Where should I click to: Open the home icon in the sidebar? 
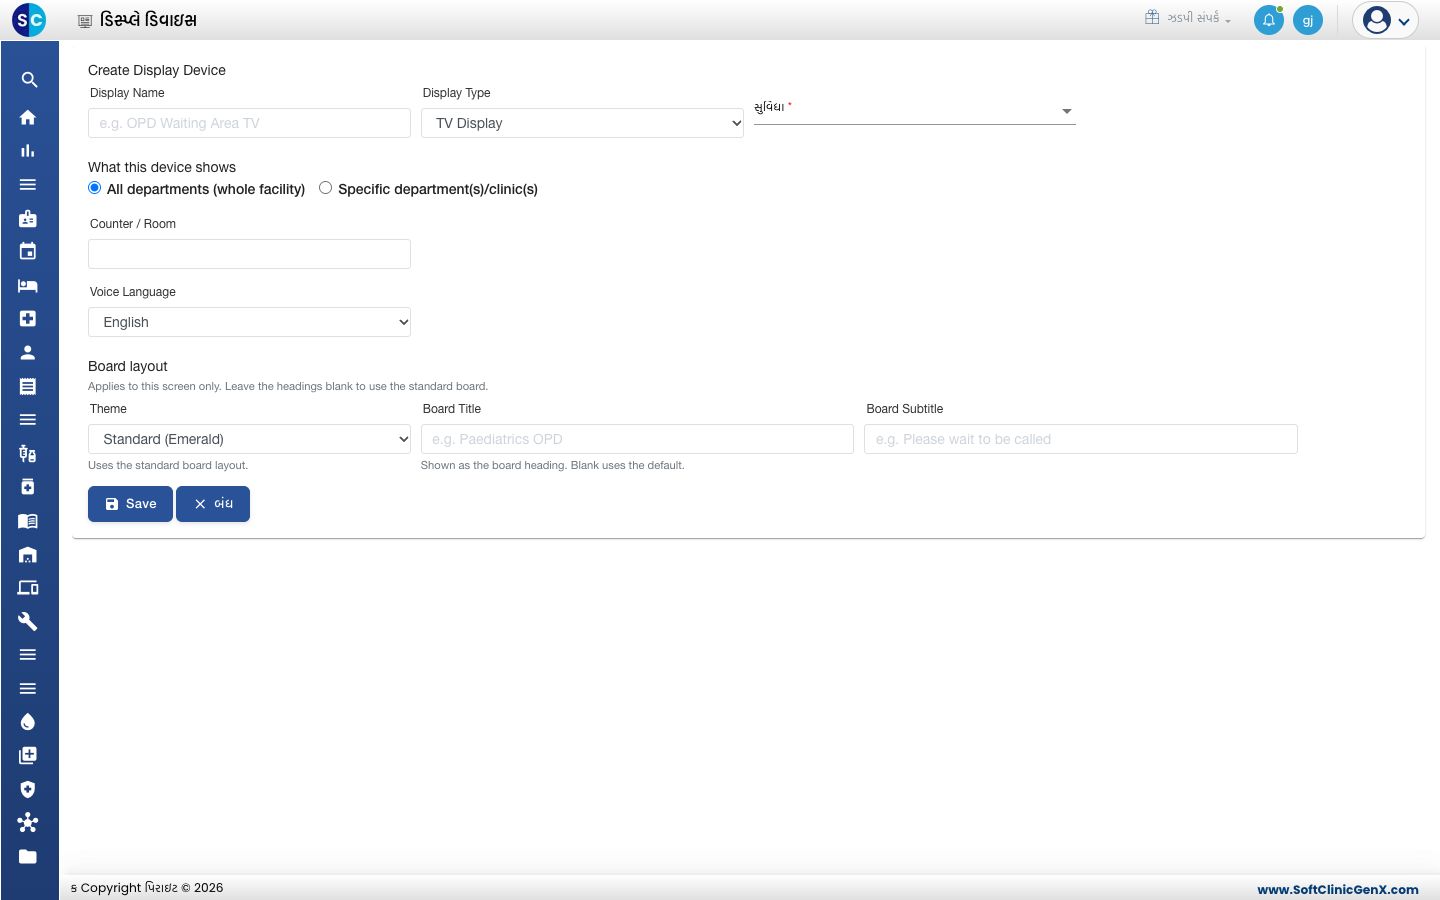pos(28,117)
